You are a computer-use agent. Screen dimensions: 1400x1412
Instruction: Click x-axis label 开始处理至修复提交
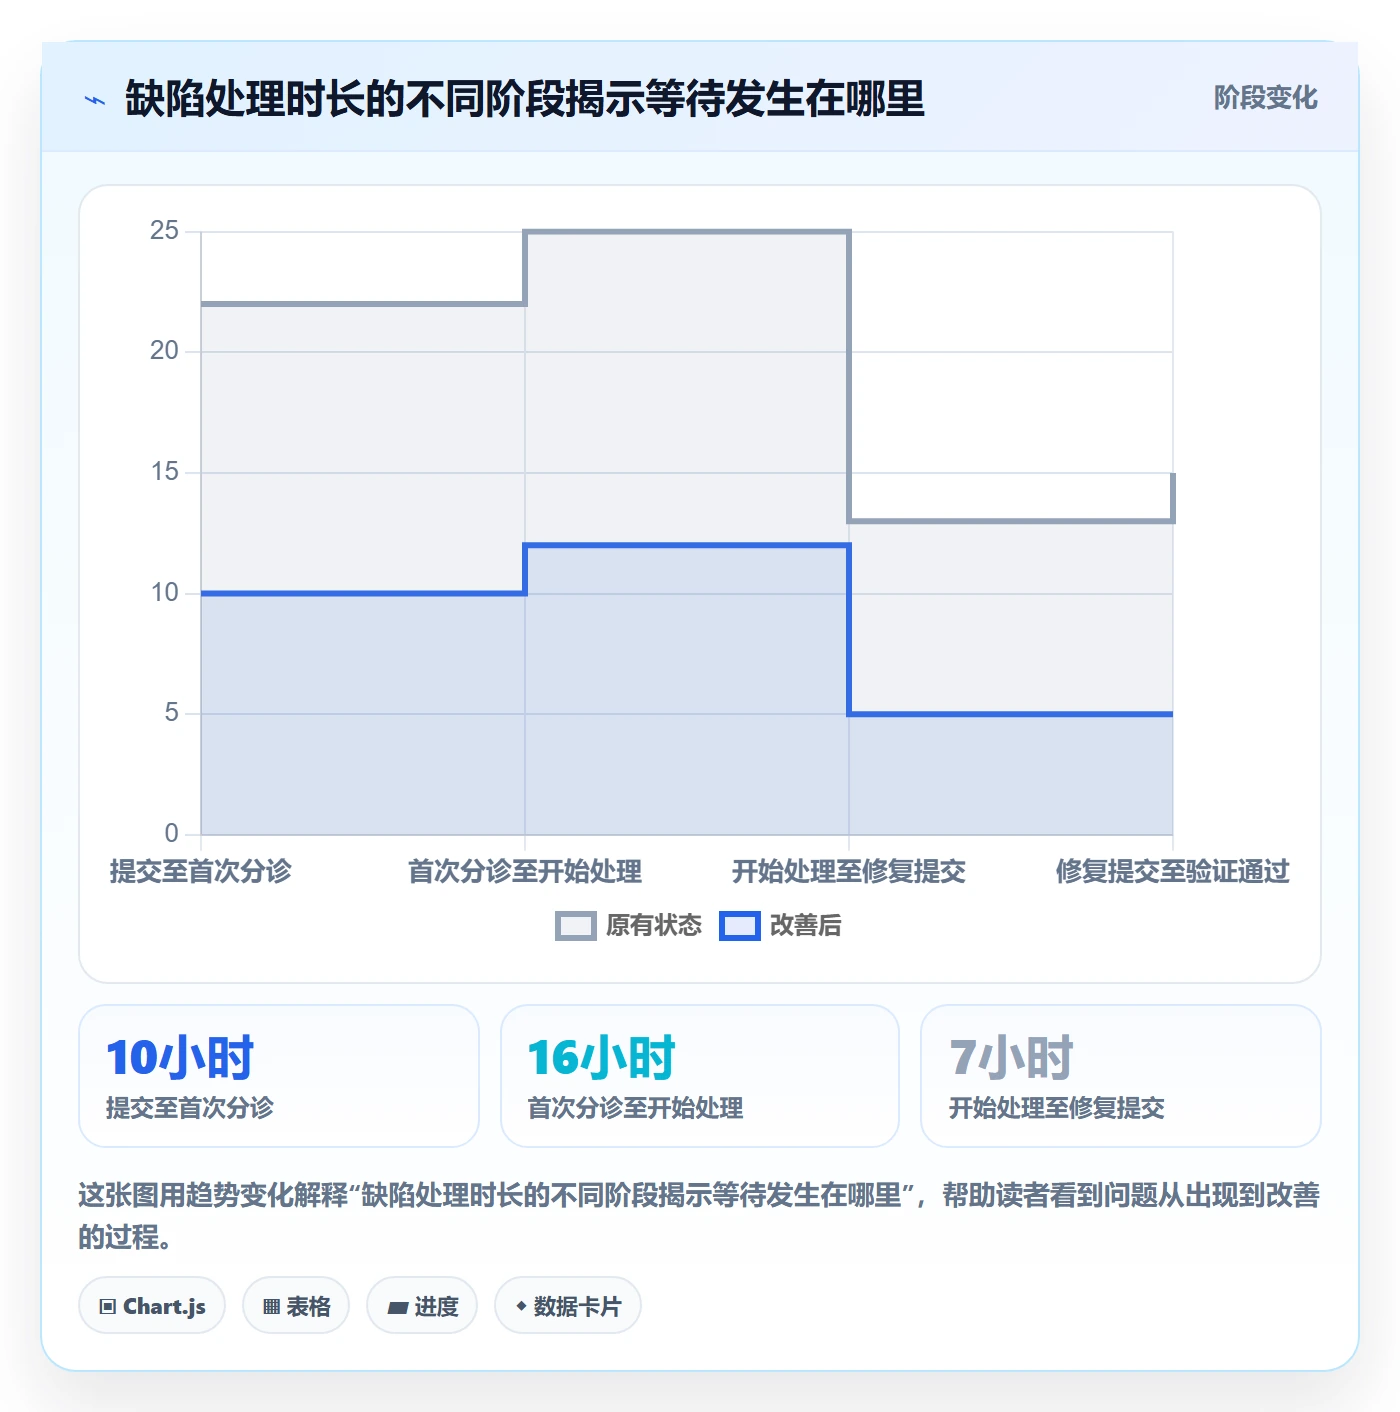[849, 872]
